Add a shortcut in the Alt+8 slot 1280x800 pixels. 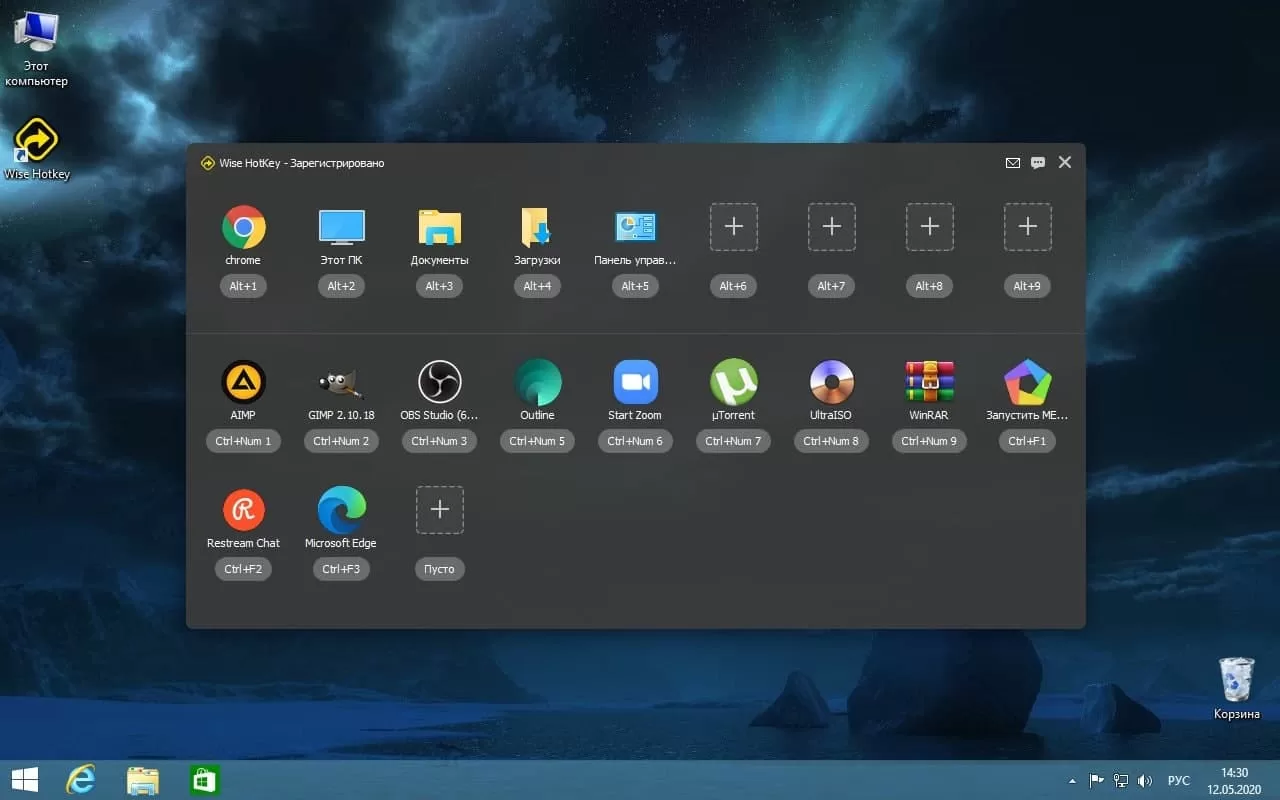tap(929, 227)
